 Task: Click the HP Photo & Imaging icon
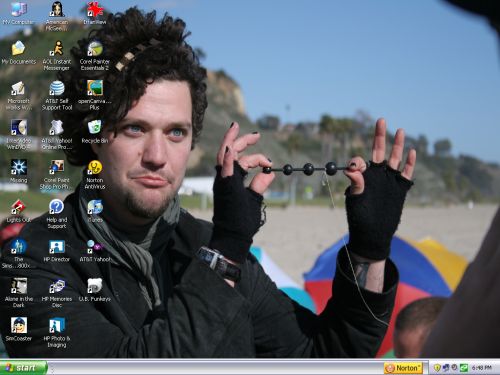pos(57,332)
